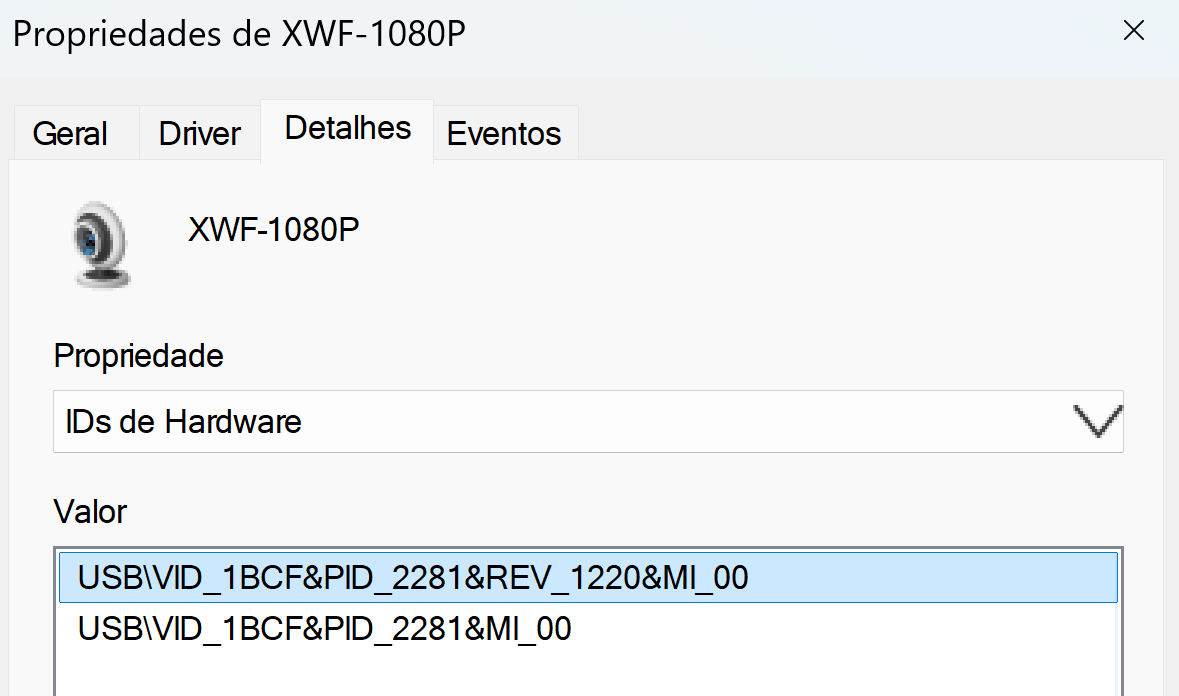The width and height of the screenshot is (1179, 696).
Task: Click the 'Propriedades de XWF-1080P' window title
Action: point(240,34)
